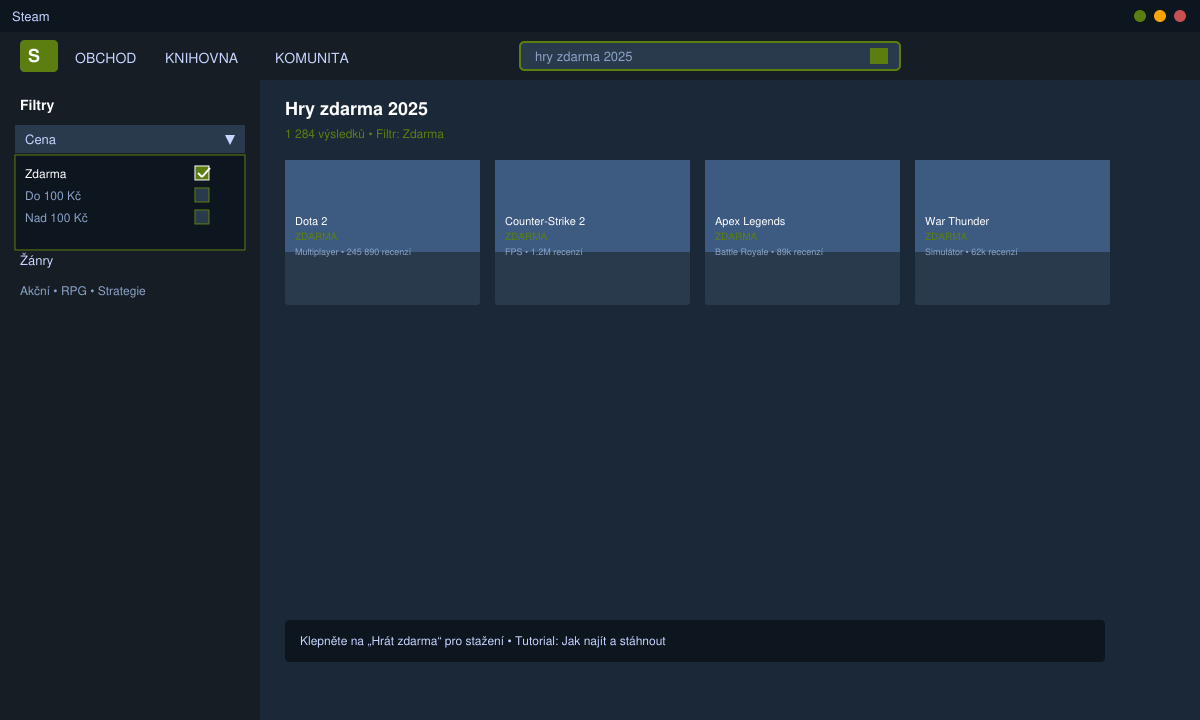Click the tutorial hint bar 'Klepněte na Hrát zdarma'
Screen dimensions: 1200x720
(x=695, y=641)
